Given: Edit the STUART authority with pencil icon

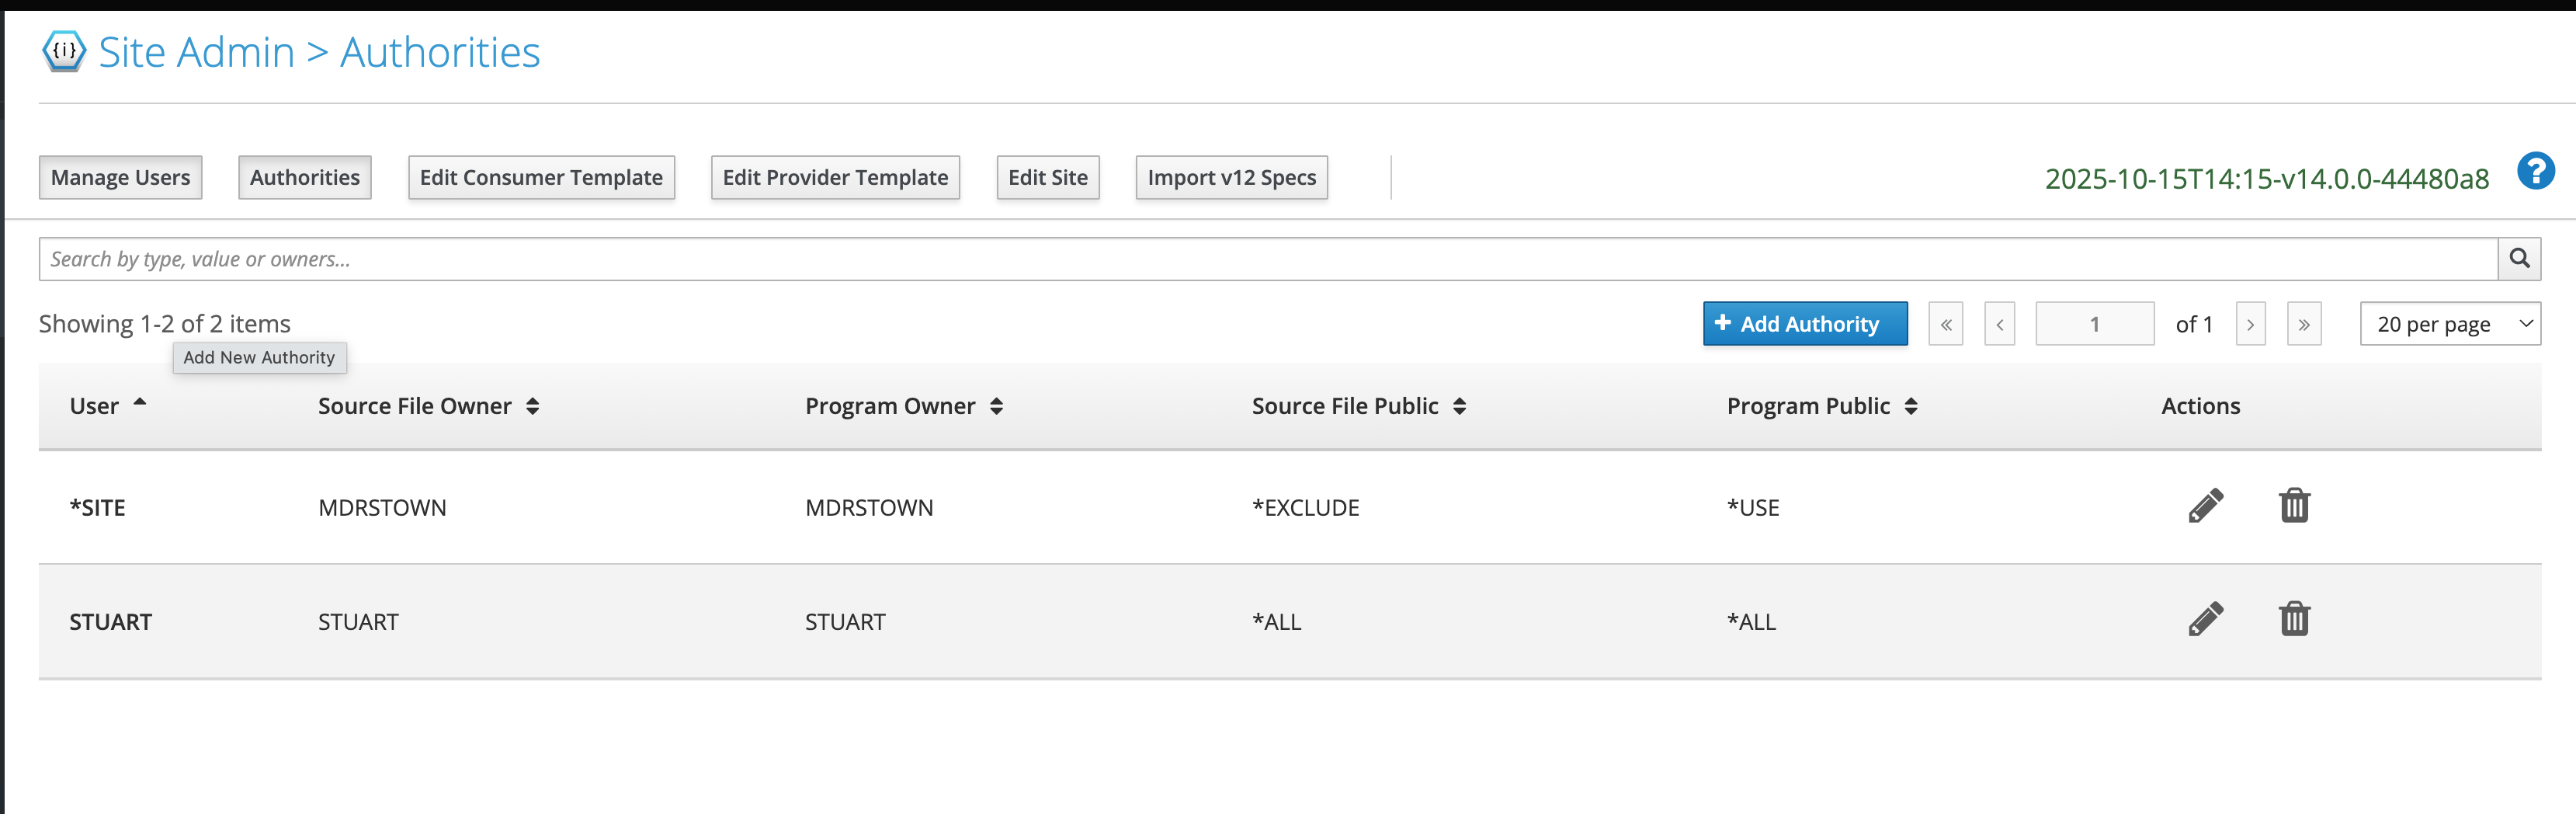Looking at the screenshot, I should pyautogui.click(x=2205, y=620).
